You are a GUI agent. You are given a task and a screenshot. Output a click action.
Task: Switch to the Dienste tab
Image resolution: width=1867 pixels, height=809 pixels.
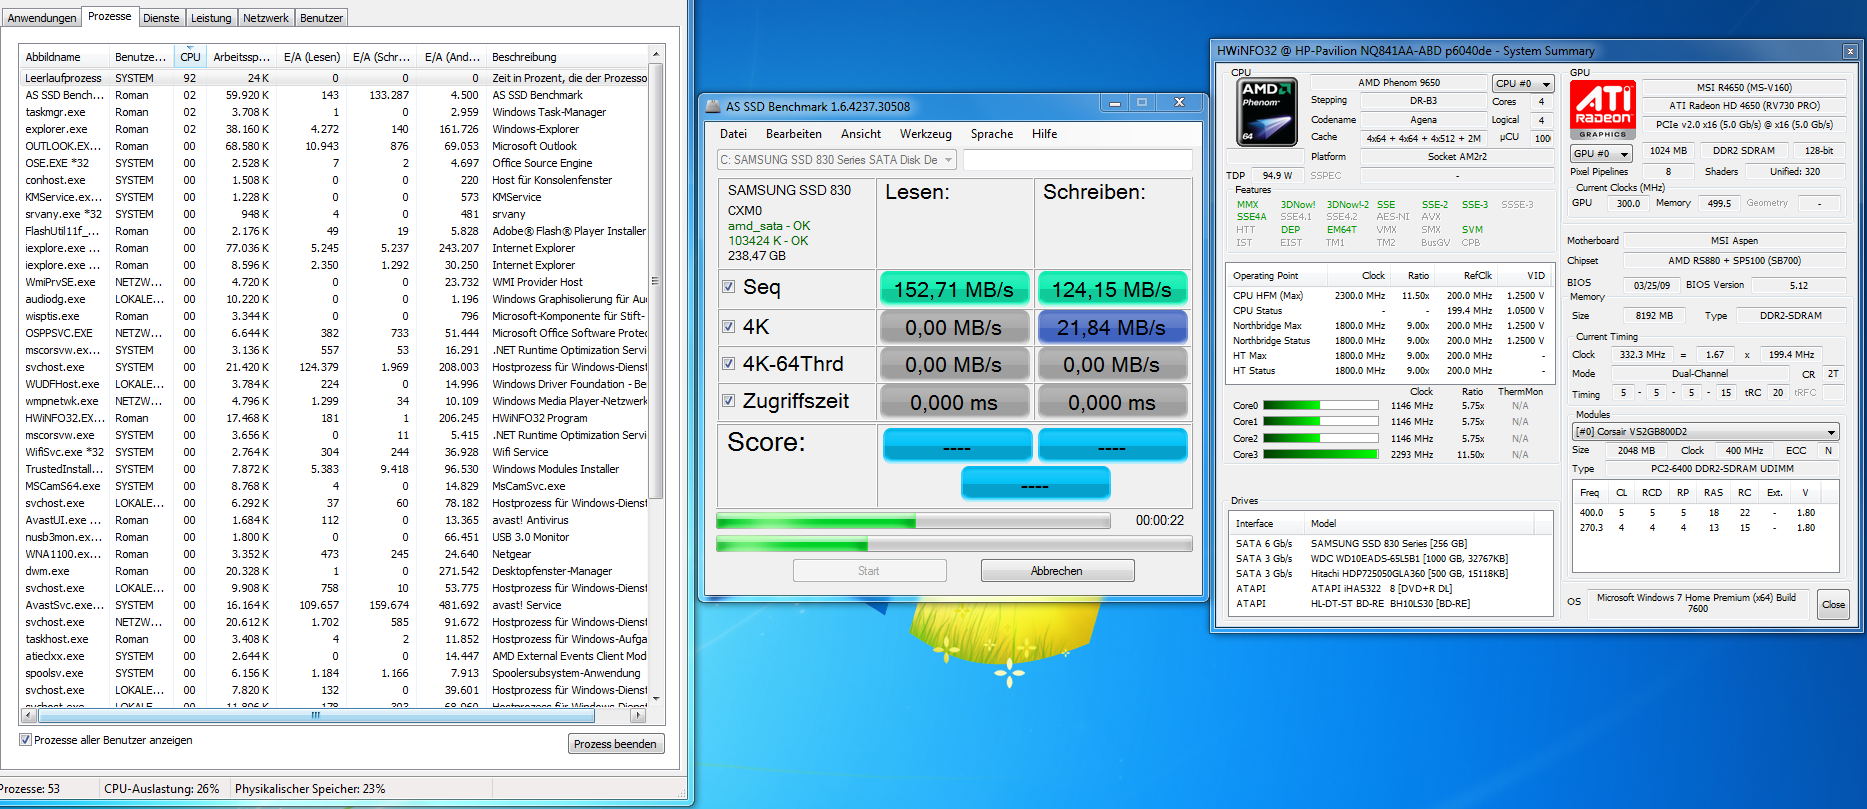coord(161,18)
